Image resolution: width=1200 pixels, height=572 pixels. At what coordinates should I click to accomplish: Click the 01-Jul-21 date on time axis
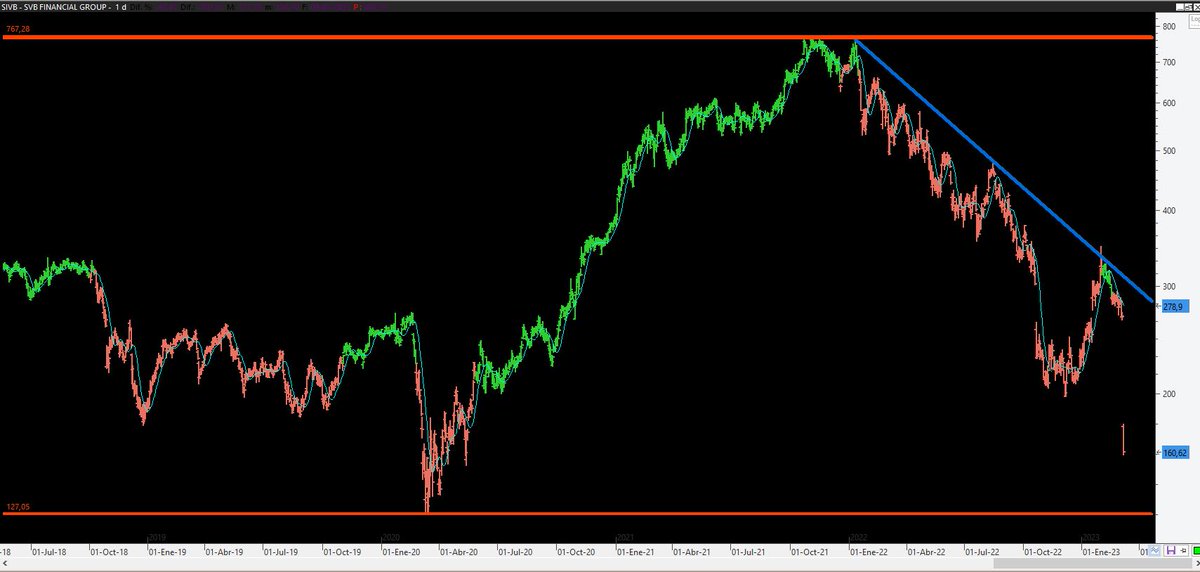750,550
